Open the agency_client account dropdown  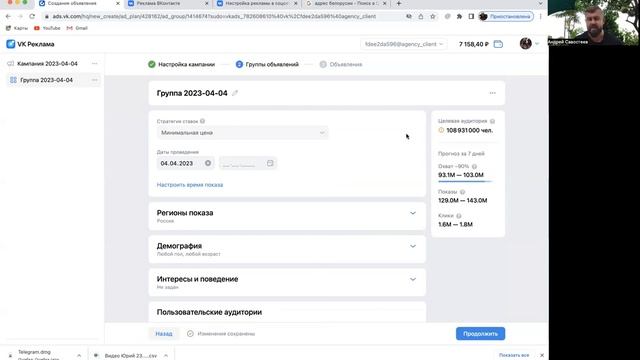tap(403, 44)
